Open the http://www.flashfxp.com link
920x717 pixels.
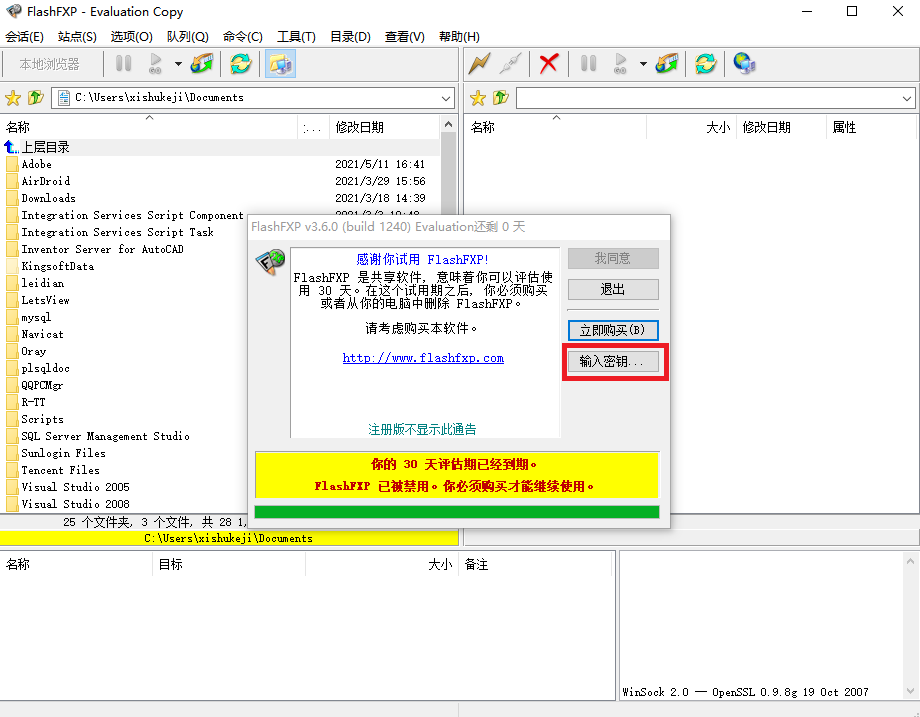pyautogui.click(x=423, y=358)
